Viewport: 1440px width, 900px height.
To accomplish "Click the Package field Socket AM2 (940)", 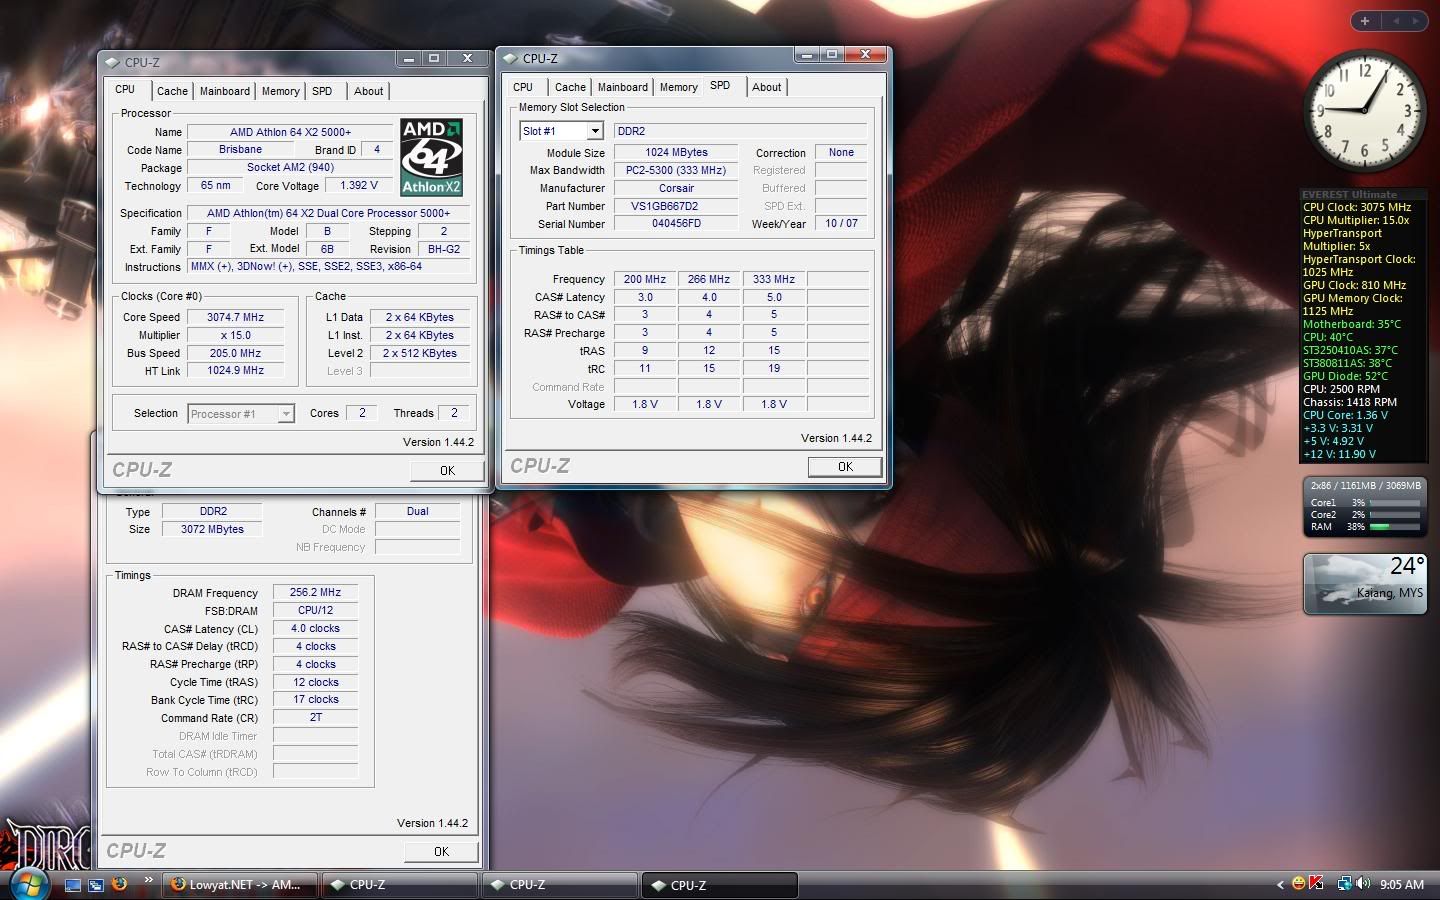I will pyautogui.click(x=290, y=168).
